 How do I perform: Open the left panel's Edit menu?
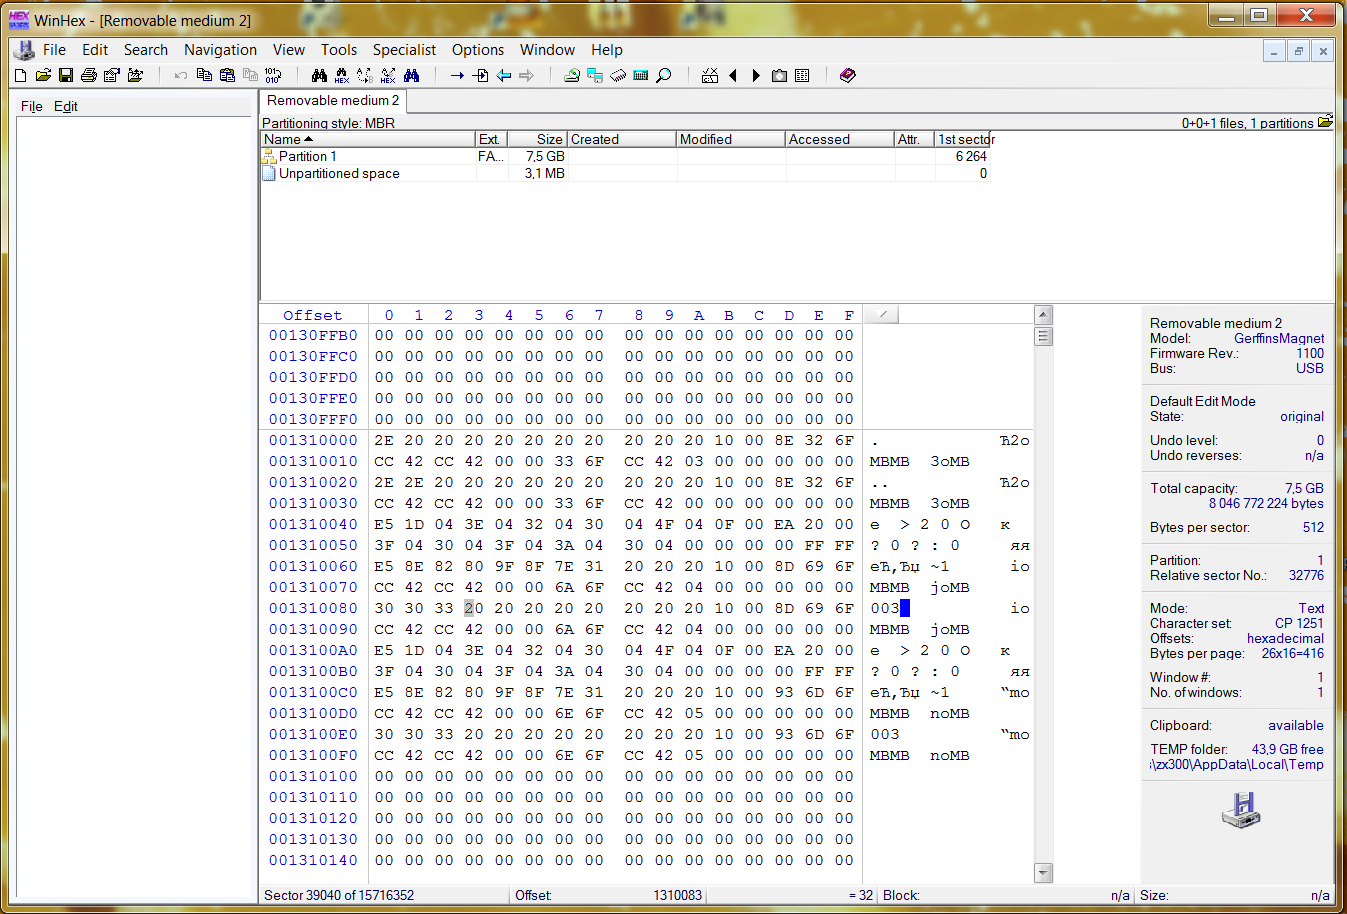(x=66, y=106)
